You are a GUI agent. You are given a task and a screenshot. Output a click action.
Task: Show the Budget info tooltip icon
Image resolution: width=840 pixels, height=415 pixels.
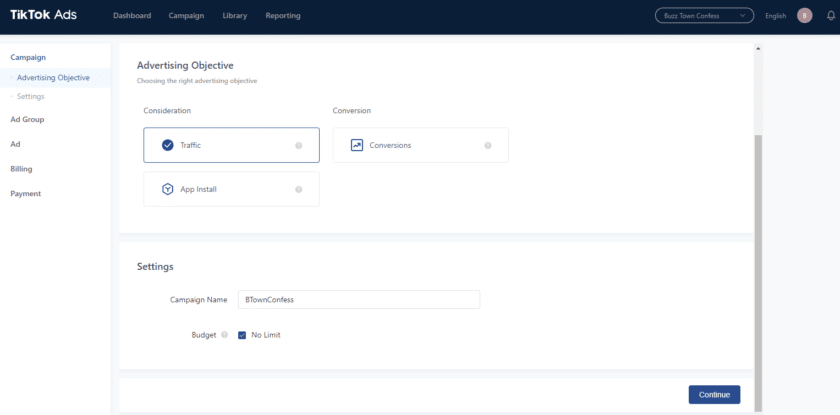click(x=224, y=335)
